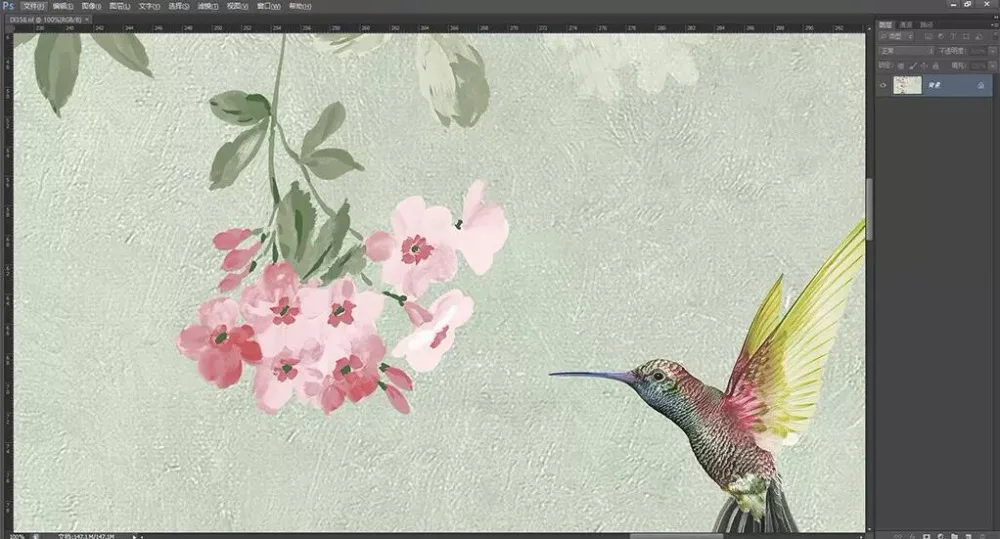Screen dimensions: 1000x539
Task: Open the 文件 (File) menu
Action: pos(33,6)
